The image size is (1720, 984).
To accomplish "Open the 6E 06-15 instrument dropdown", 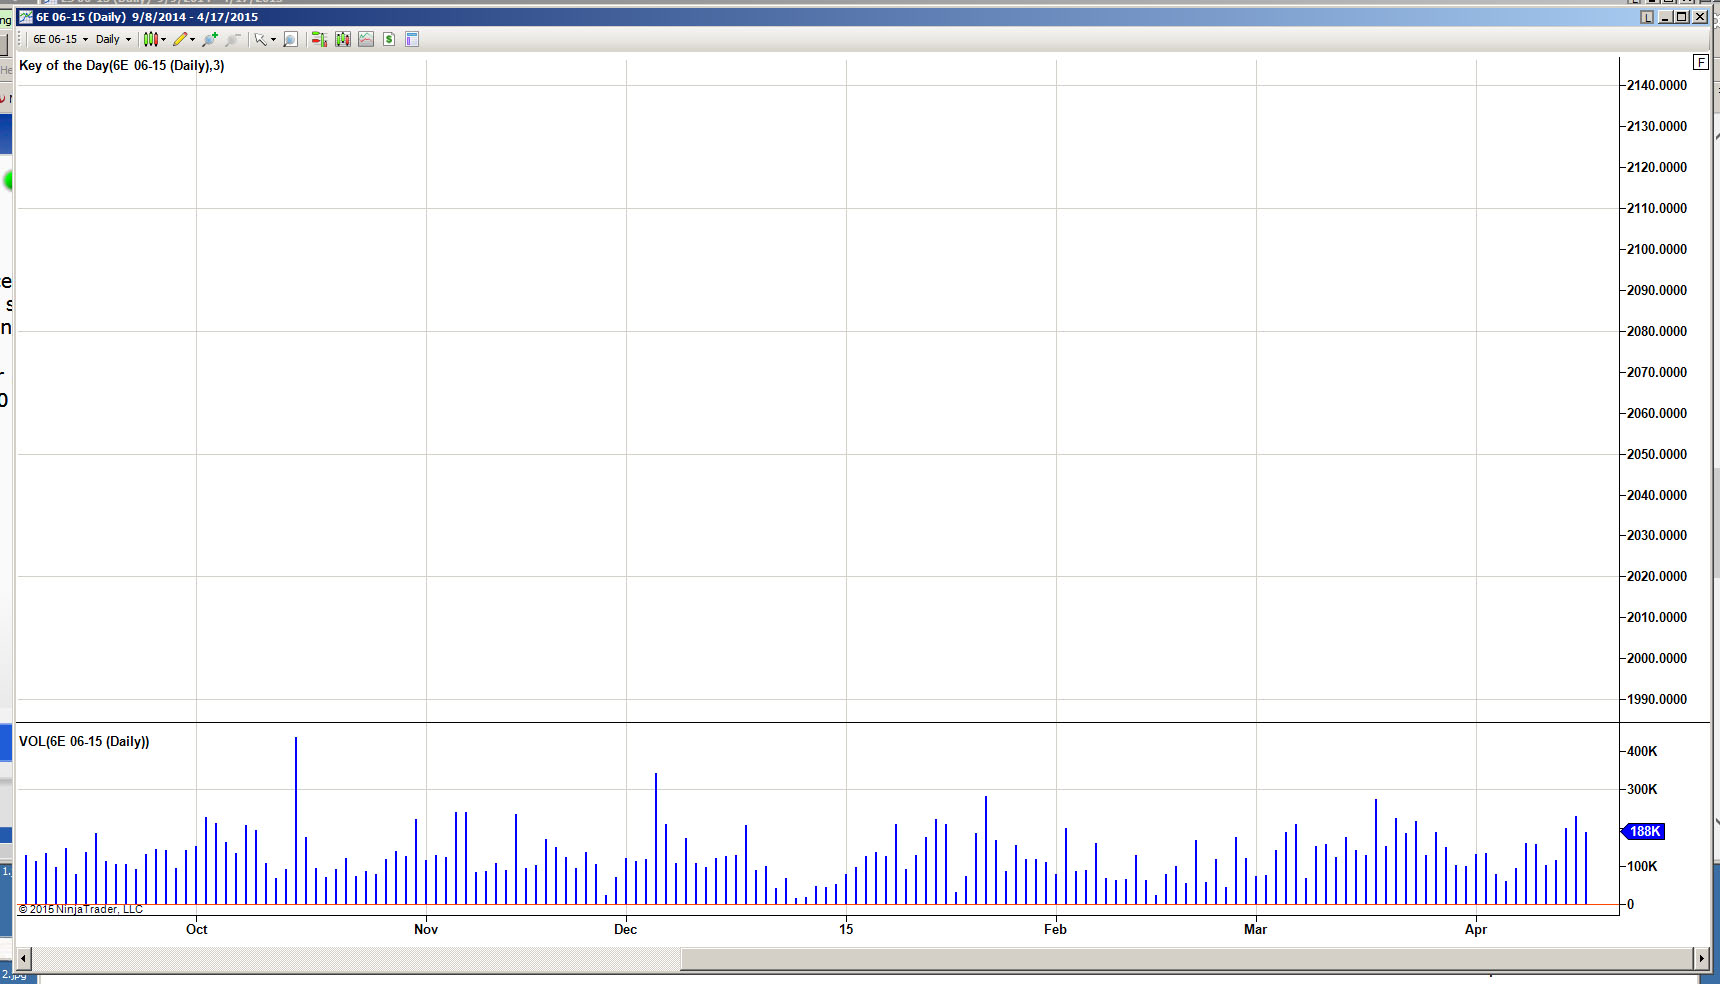I will (x=60, y=39).
